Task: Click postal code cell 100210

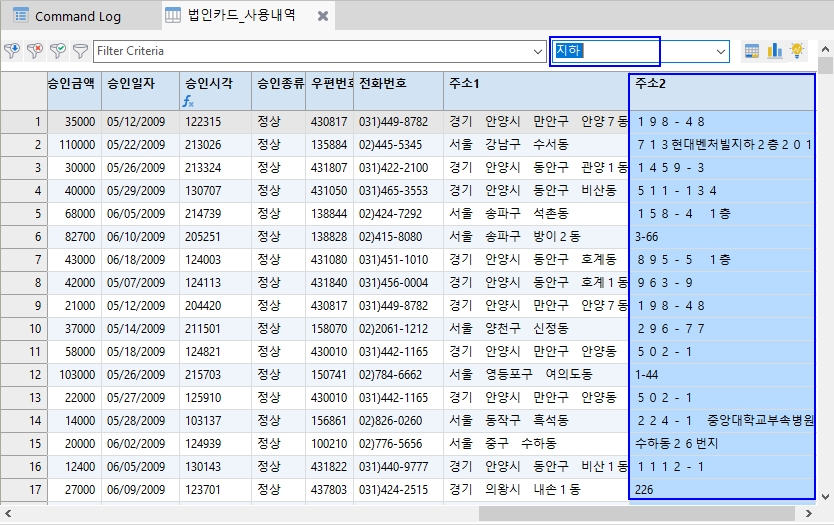Action: click(x=330, y=444)
